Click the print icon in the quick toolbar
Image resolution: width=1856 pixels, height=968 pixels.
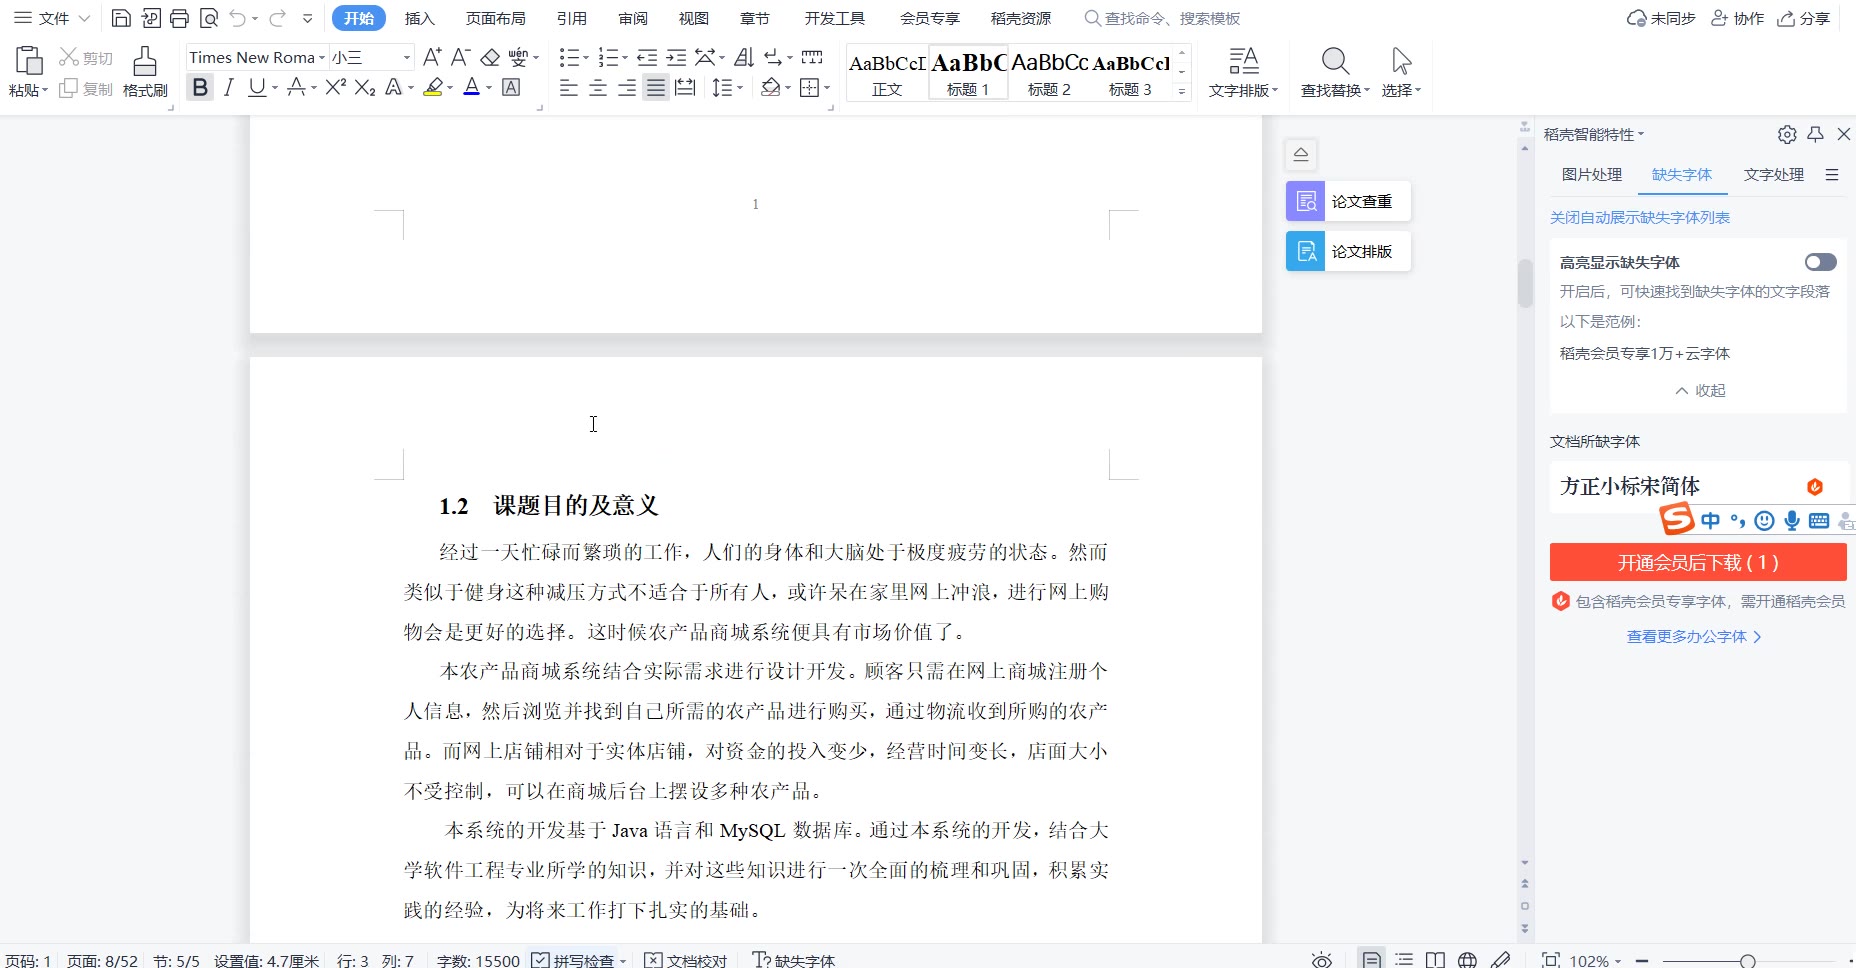tap(179, 18)
